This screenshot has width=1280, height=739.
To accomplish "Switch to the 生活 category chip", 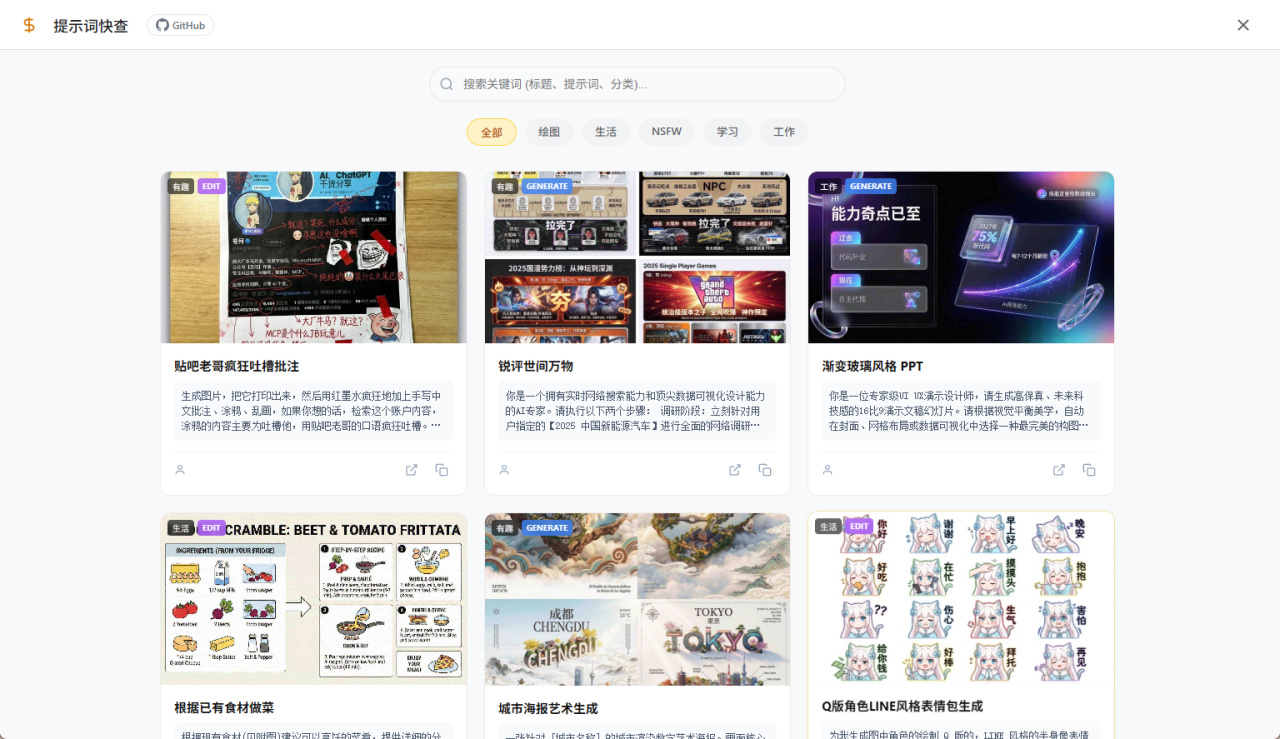I will point(606,132).
